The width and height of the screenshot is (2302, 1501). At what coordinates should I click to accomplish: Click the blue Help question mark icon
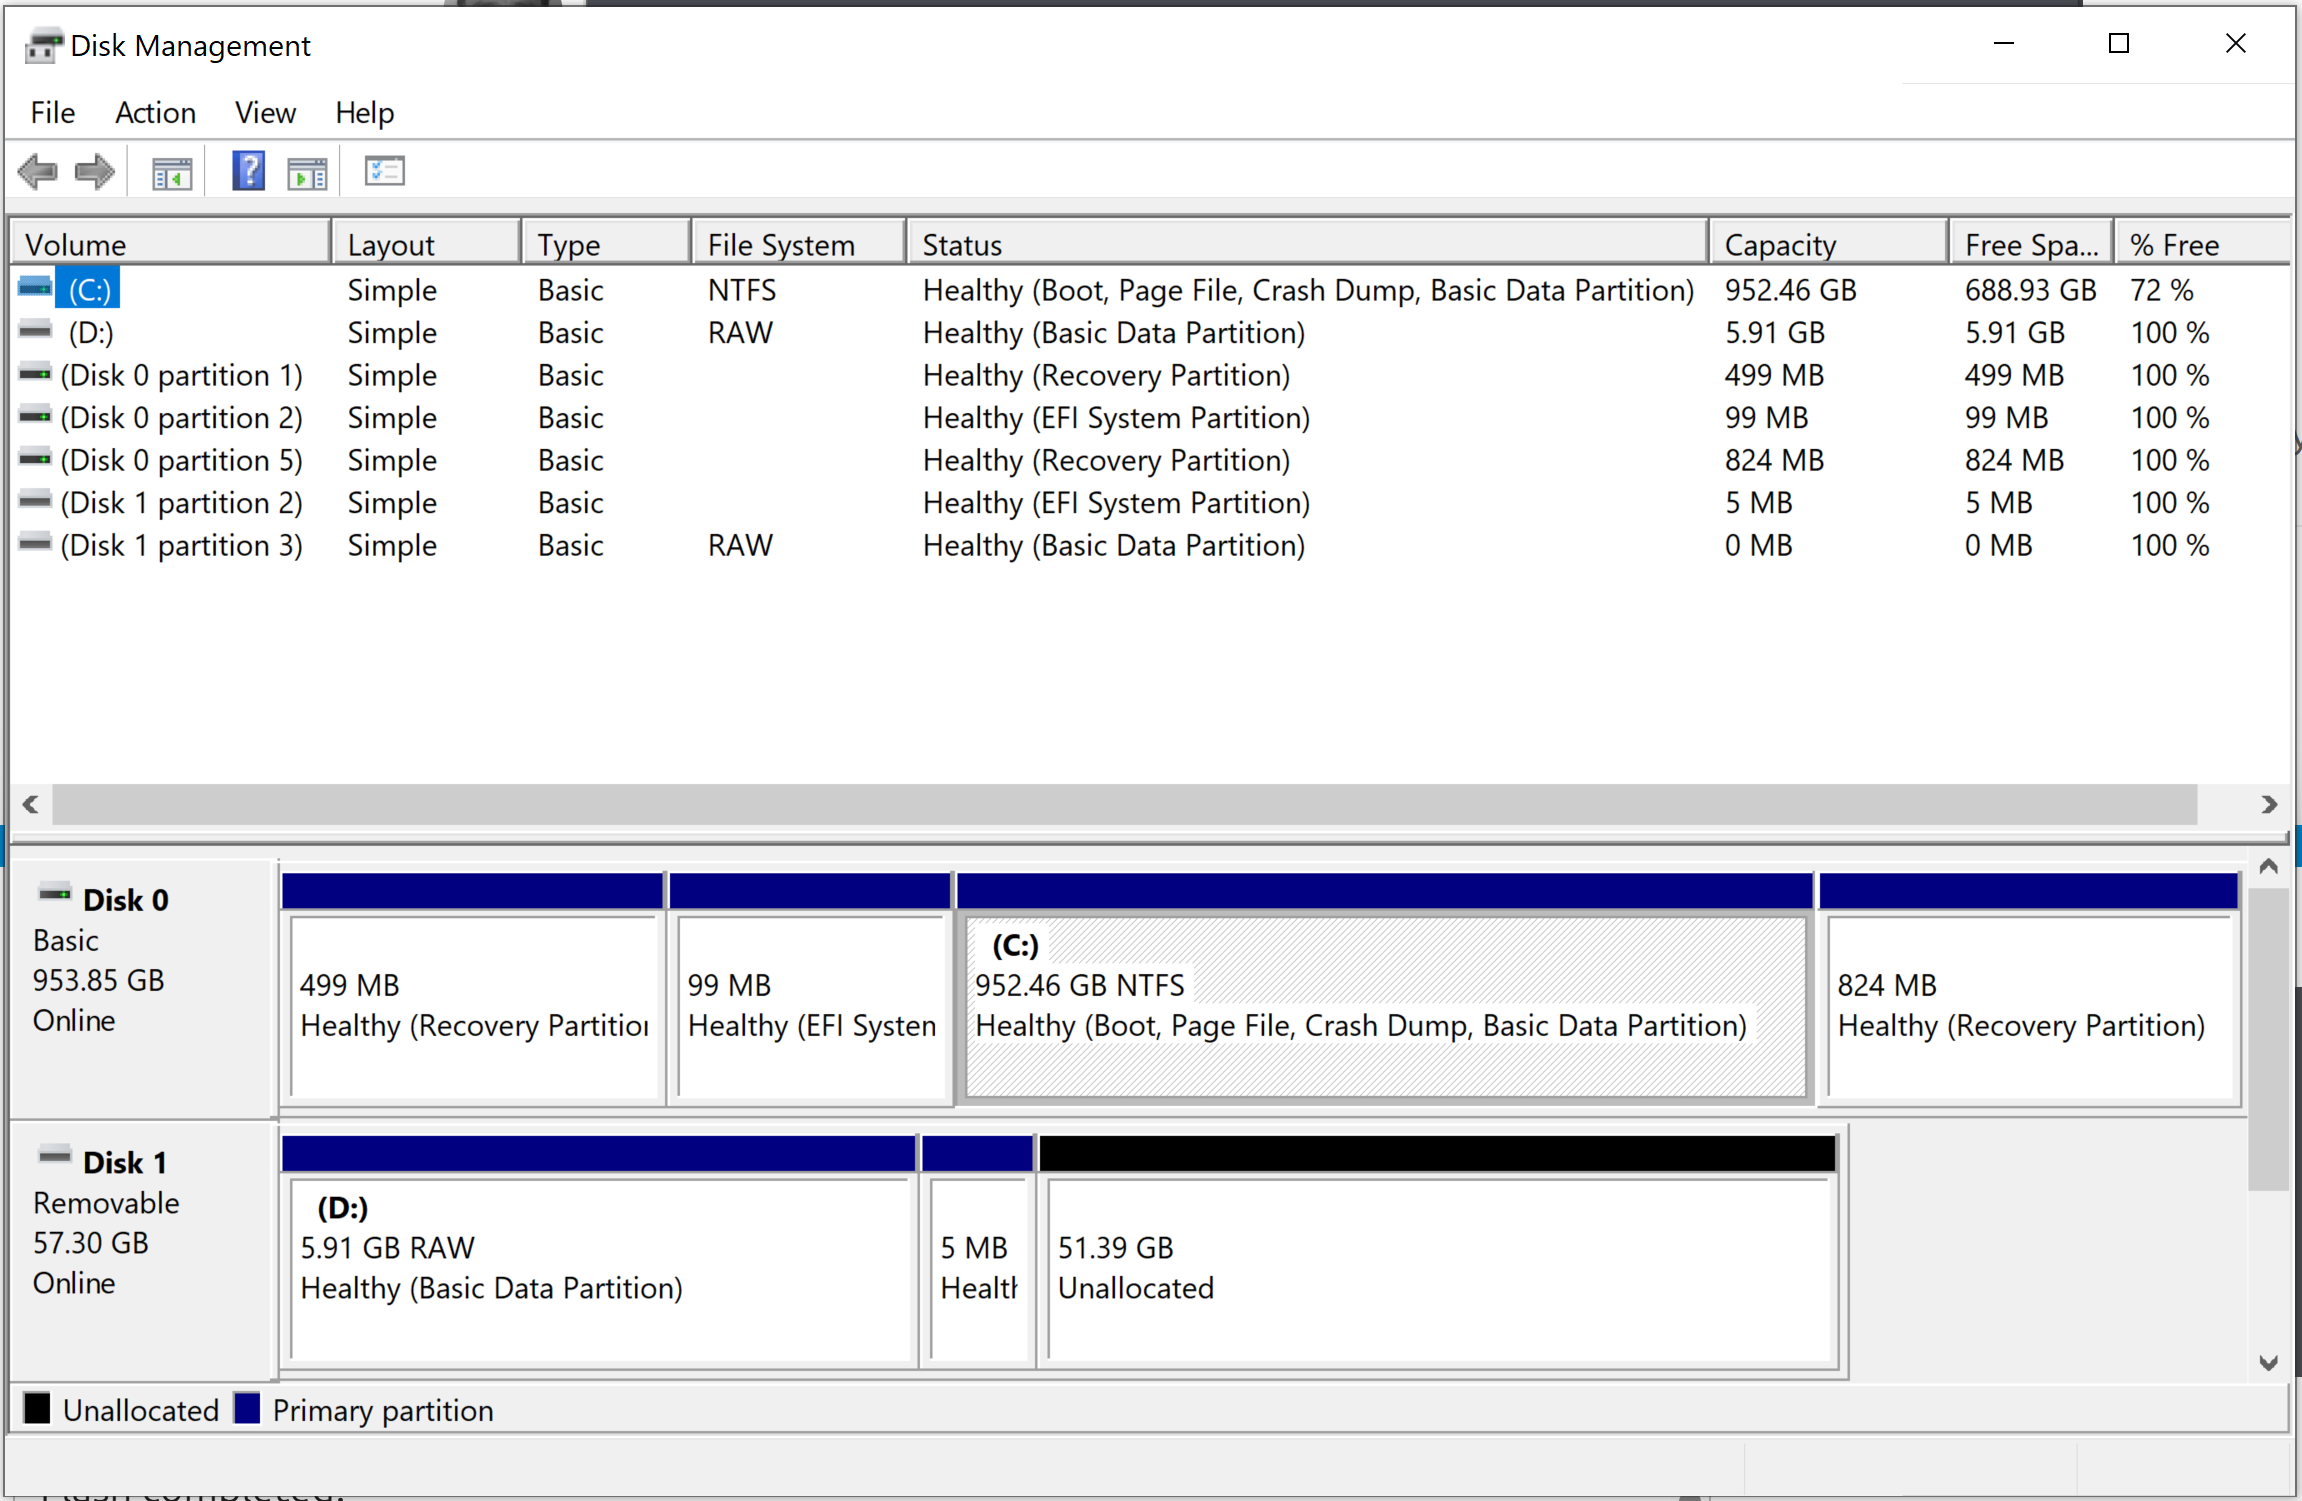pyautogui.click(x=248, y=171)
